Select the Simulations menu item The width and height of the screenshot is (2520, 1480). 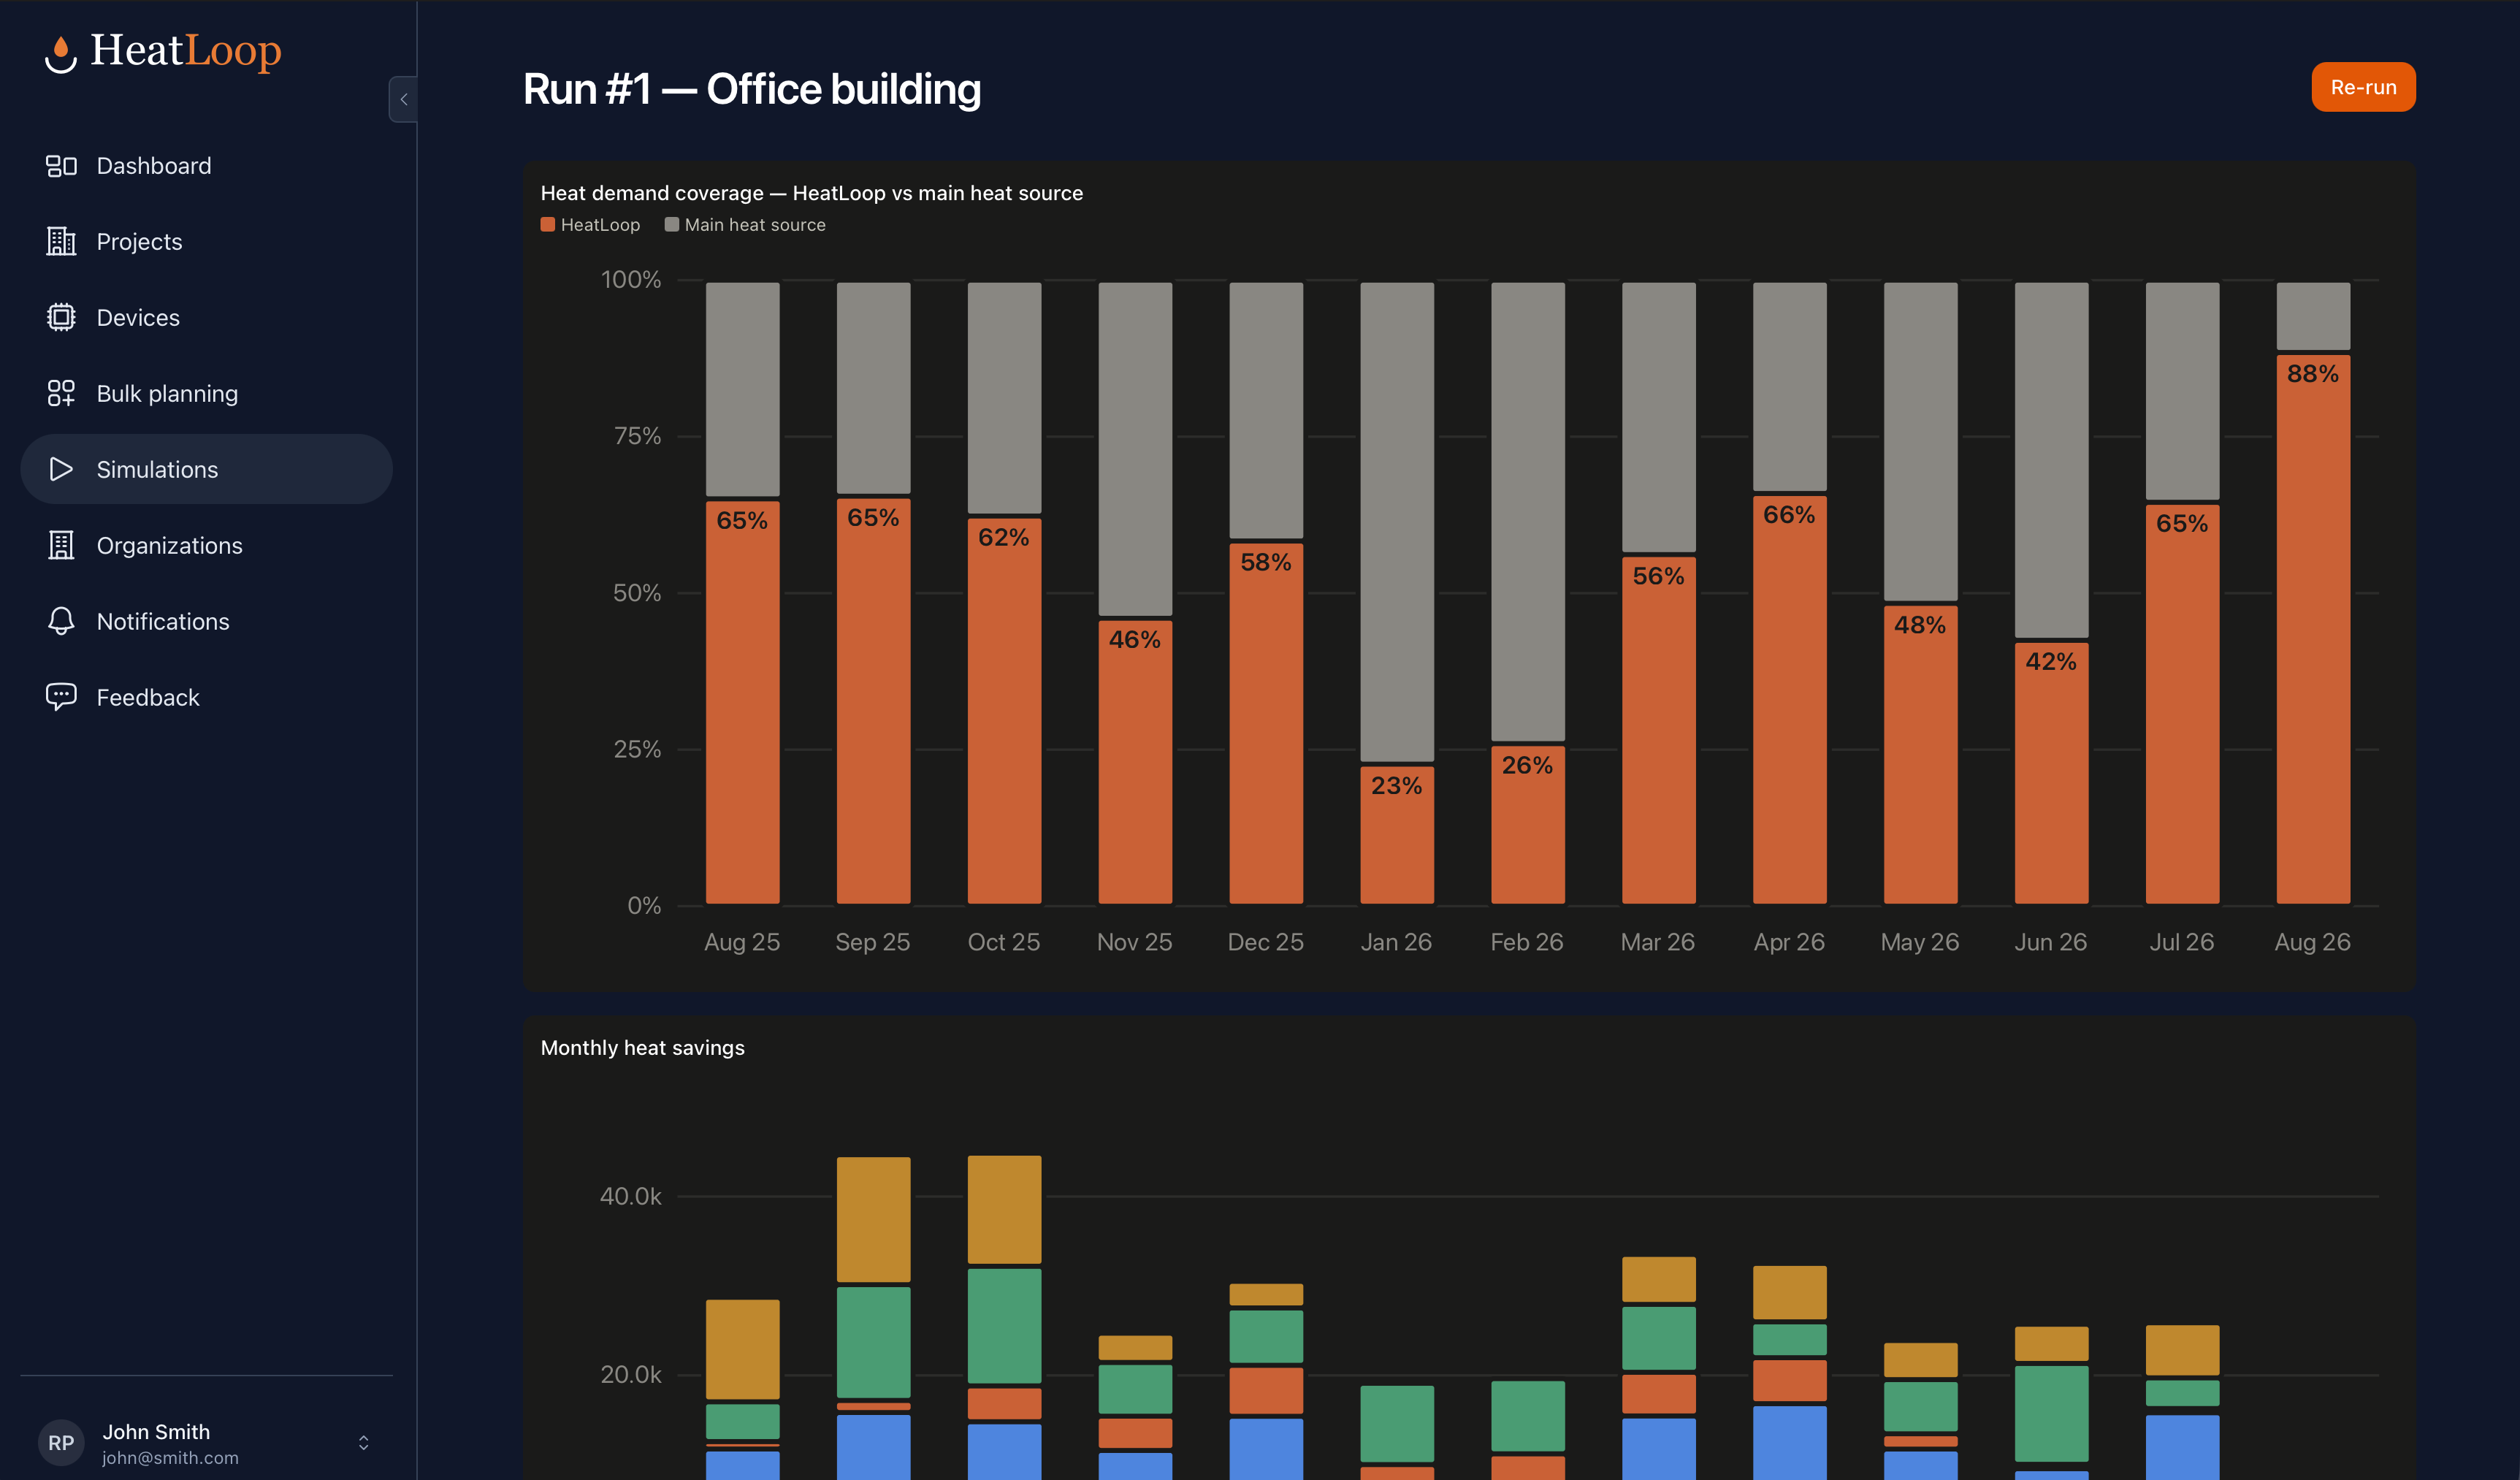206,469
